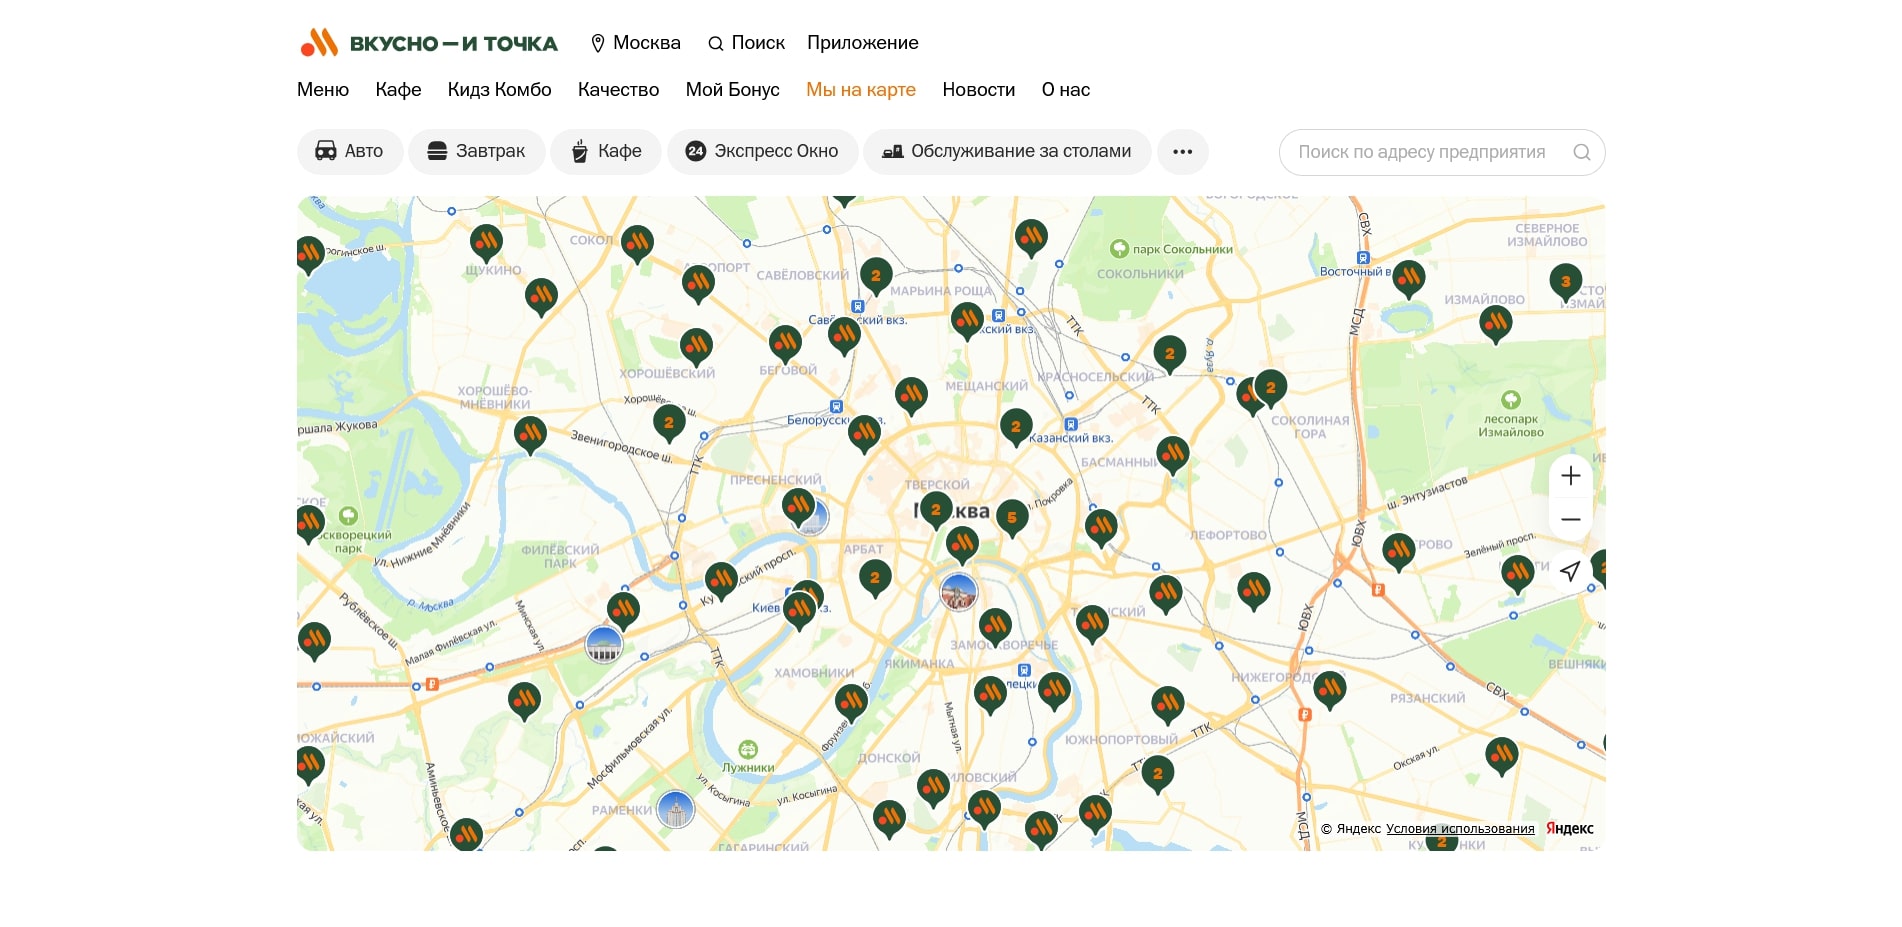Click the Условия использования link
Viewport: 1902px width, 927px height.
[1459, 829]
